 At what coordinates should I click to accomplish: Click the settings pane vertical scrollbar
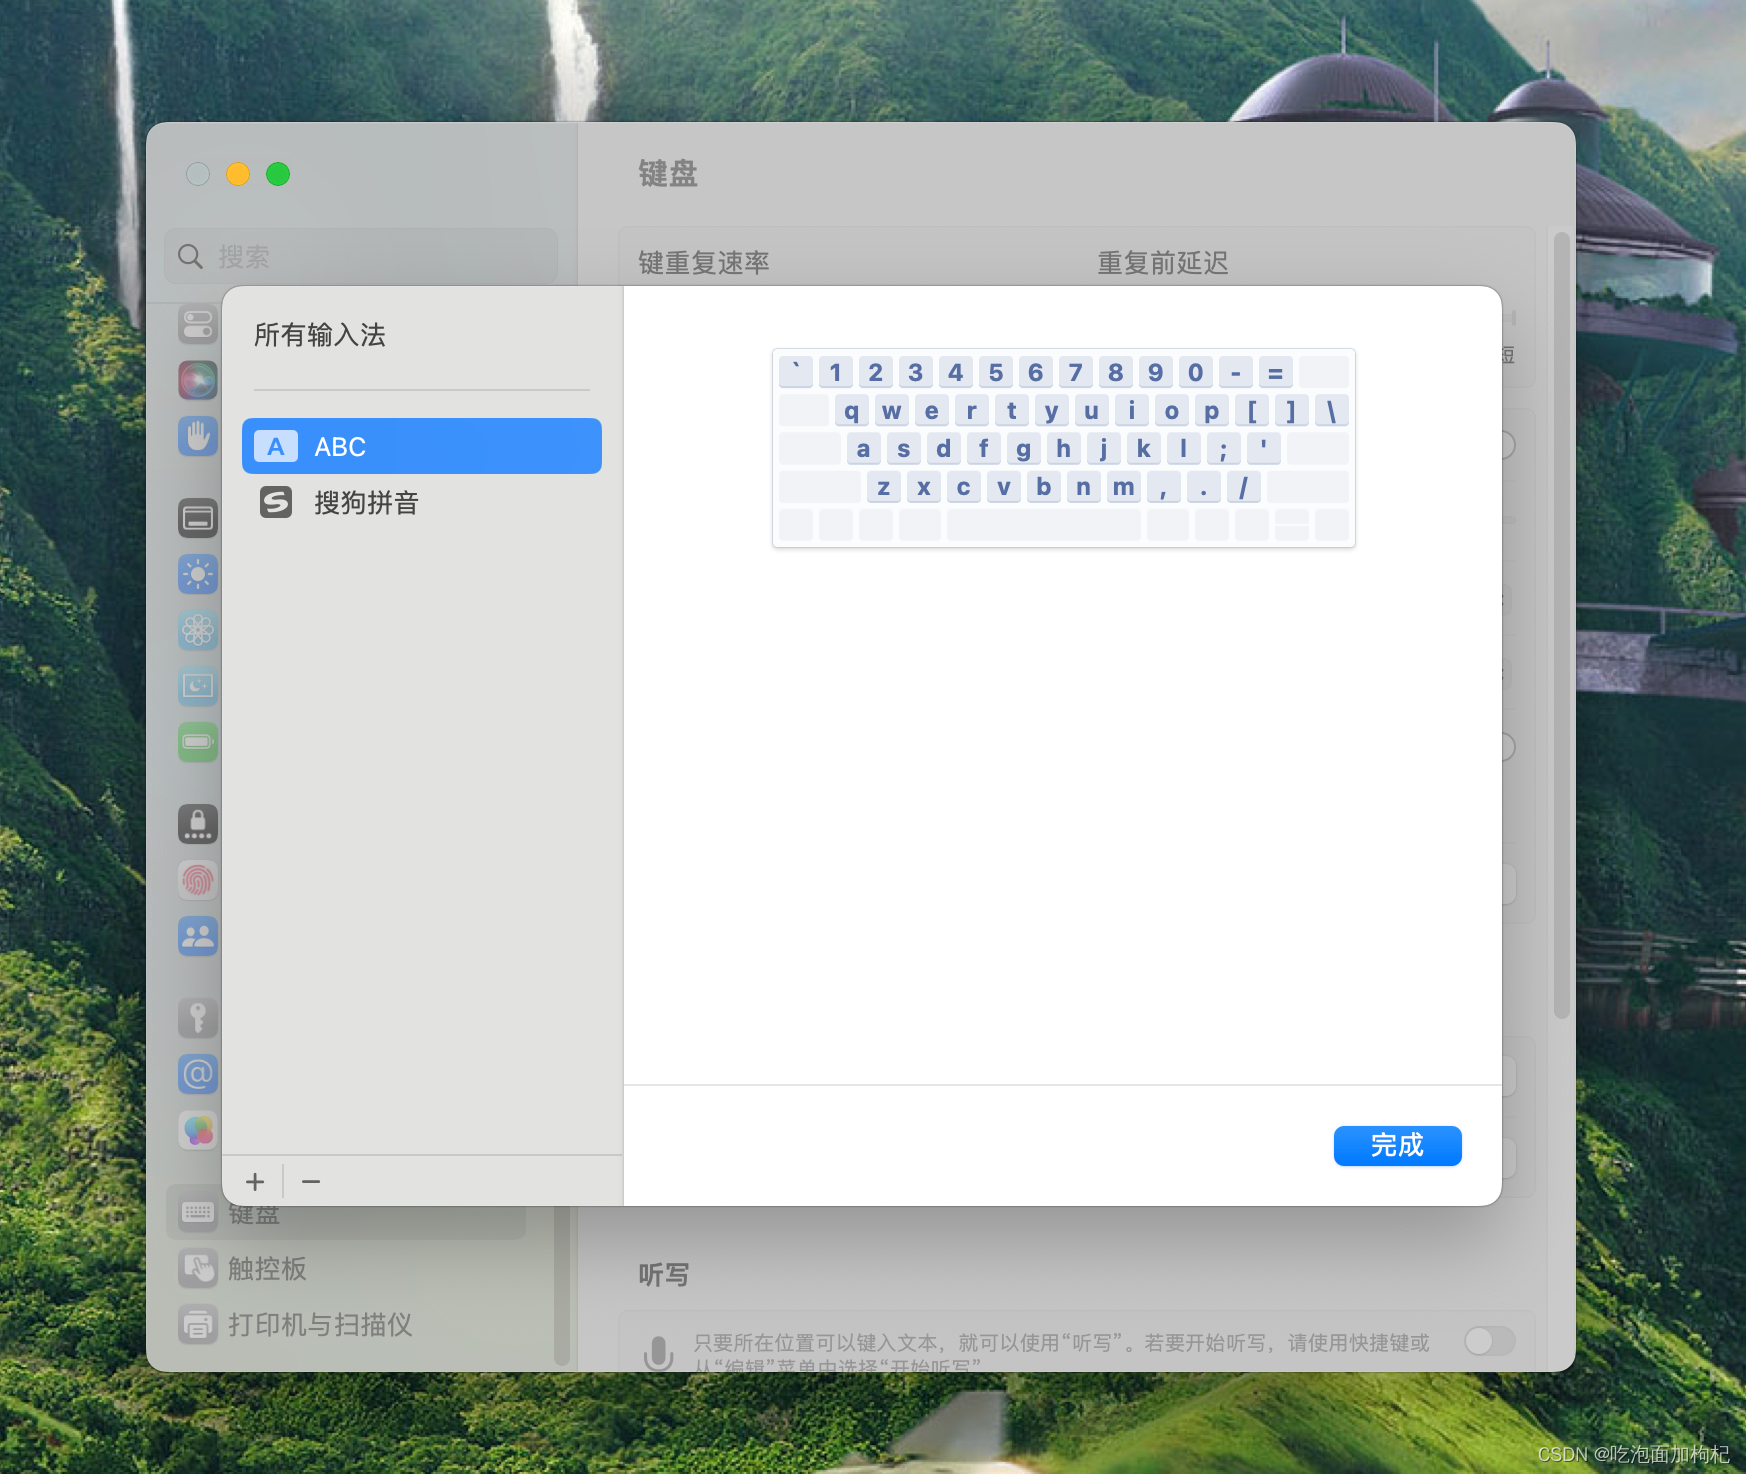click(1562, 625)
